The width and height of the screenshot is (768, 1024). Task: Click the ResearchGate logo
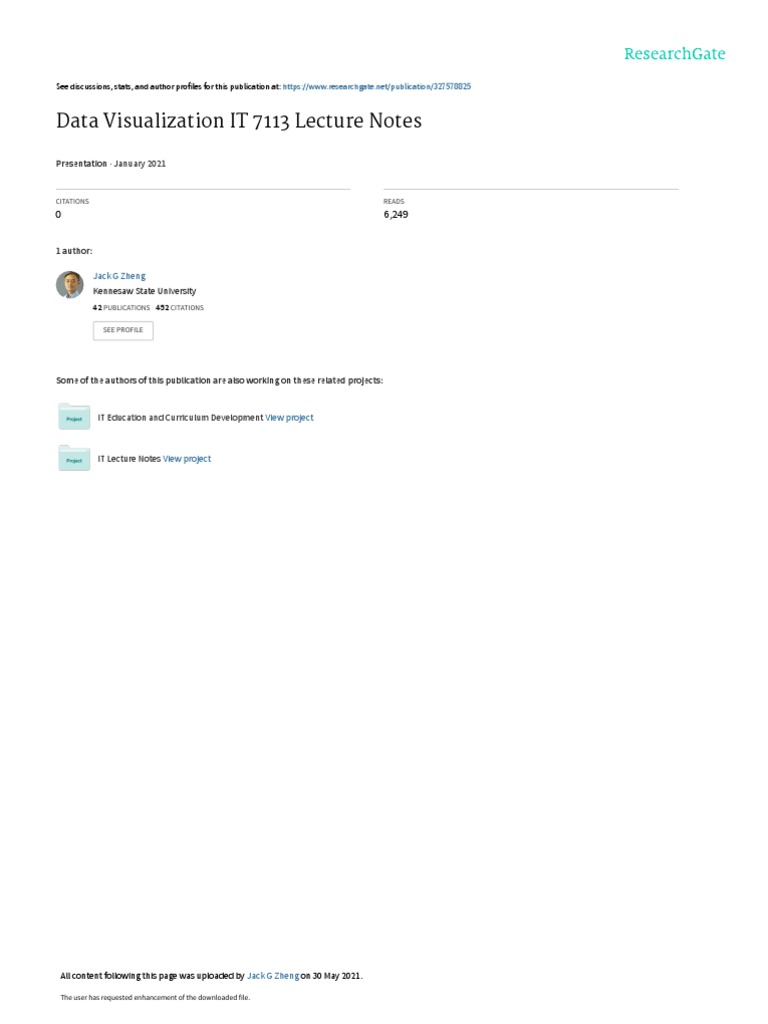point(674,54)
